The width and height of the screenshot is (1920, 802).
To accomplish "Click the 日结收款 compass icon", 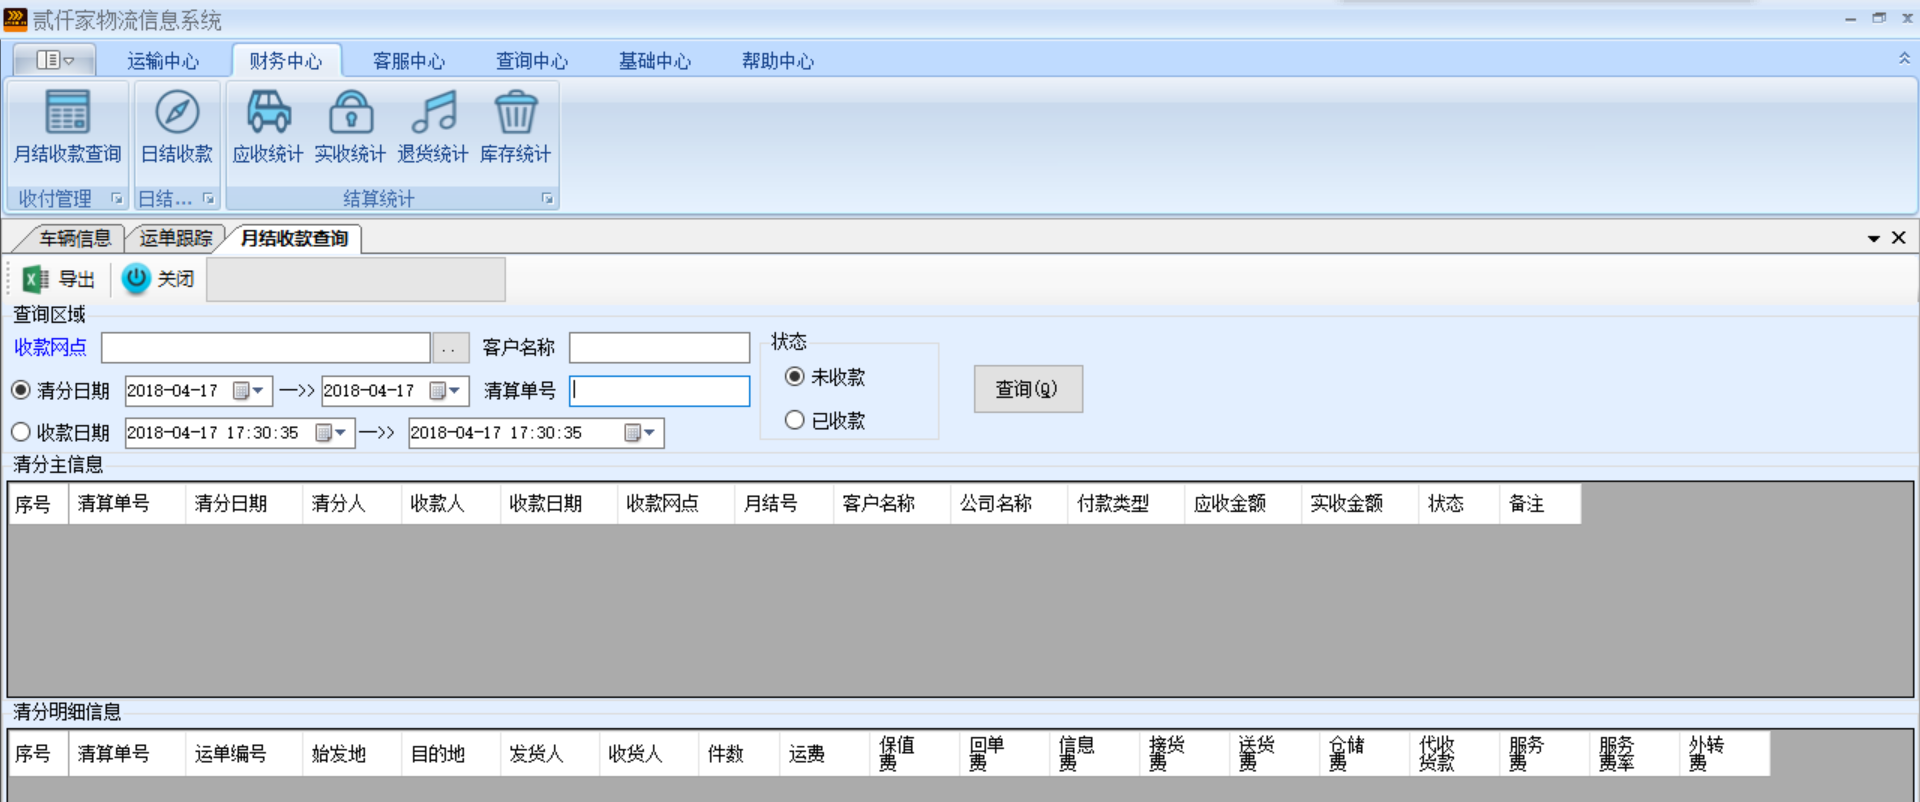I will pyautogui.click(x=177, y=113).
